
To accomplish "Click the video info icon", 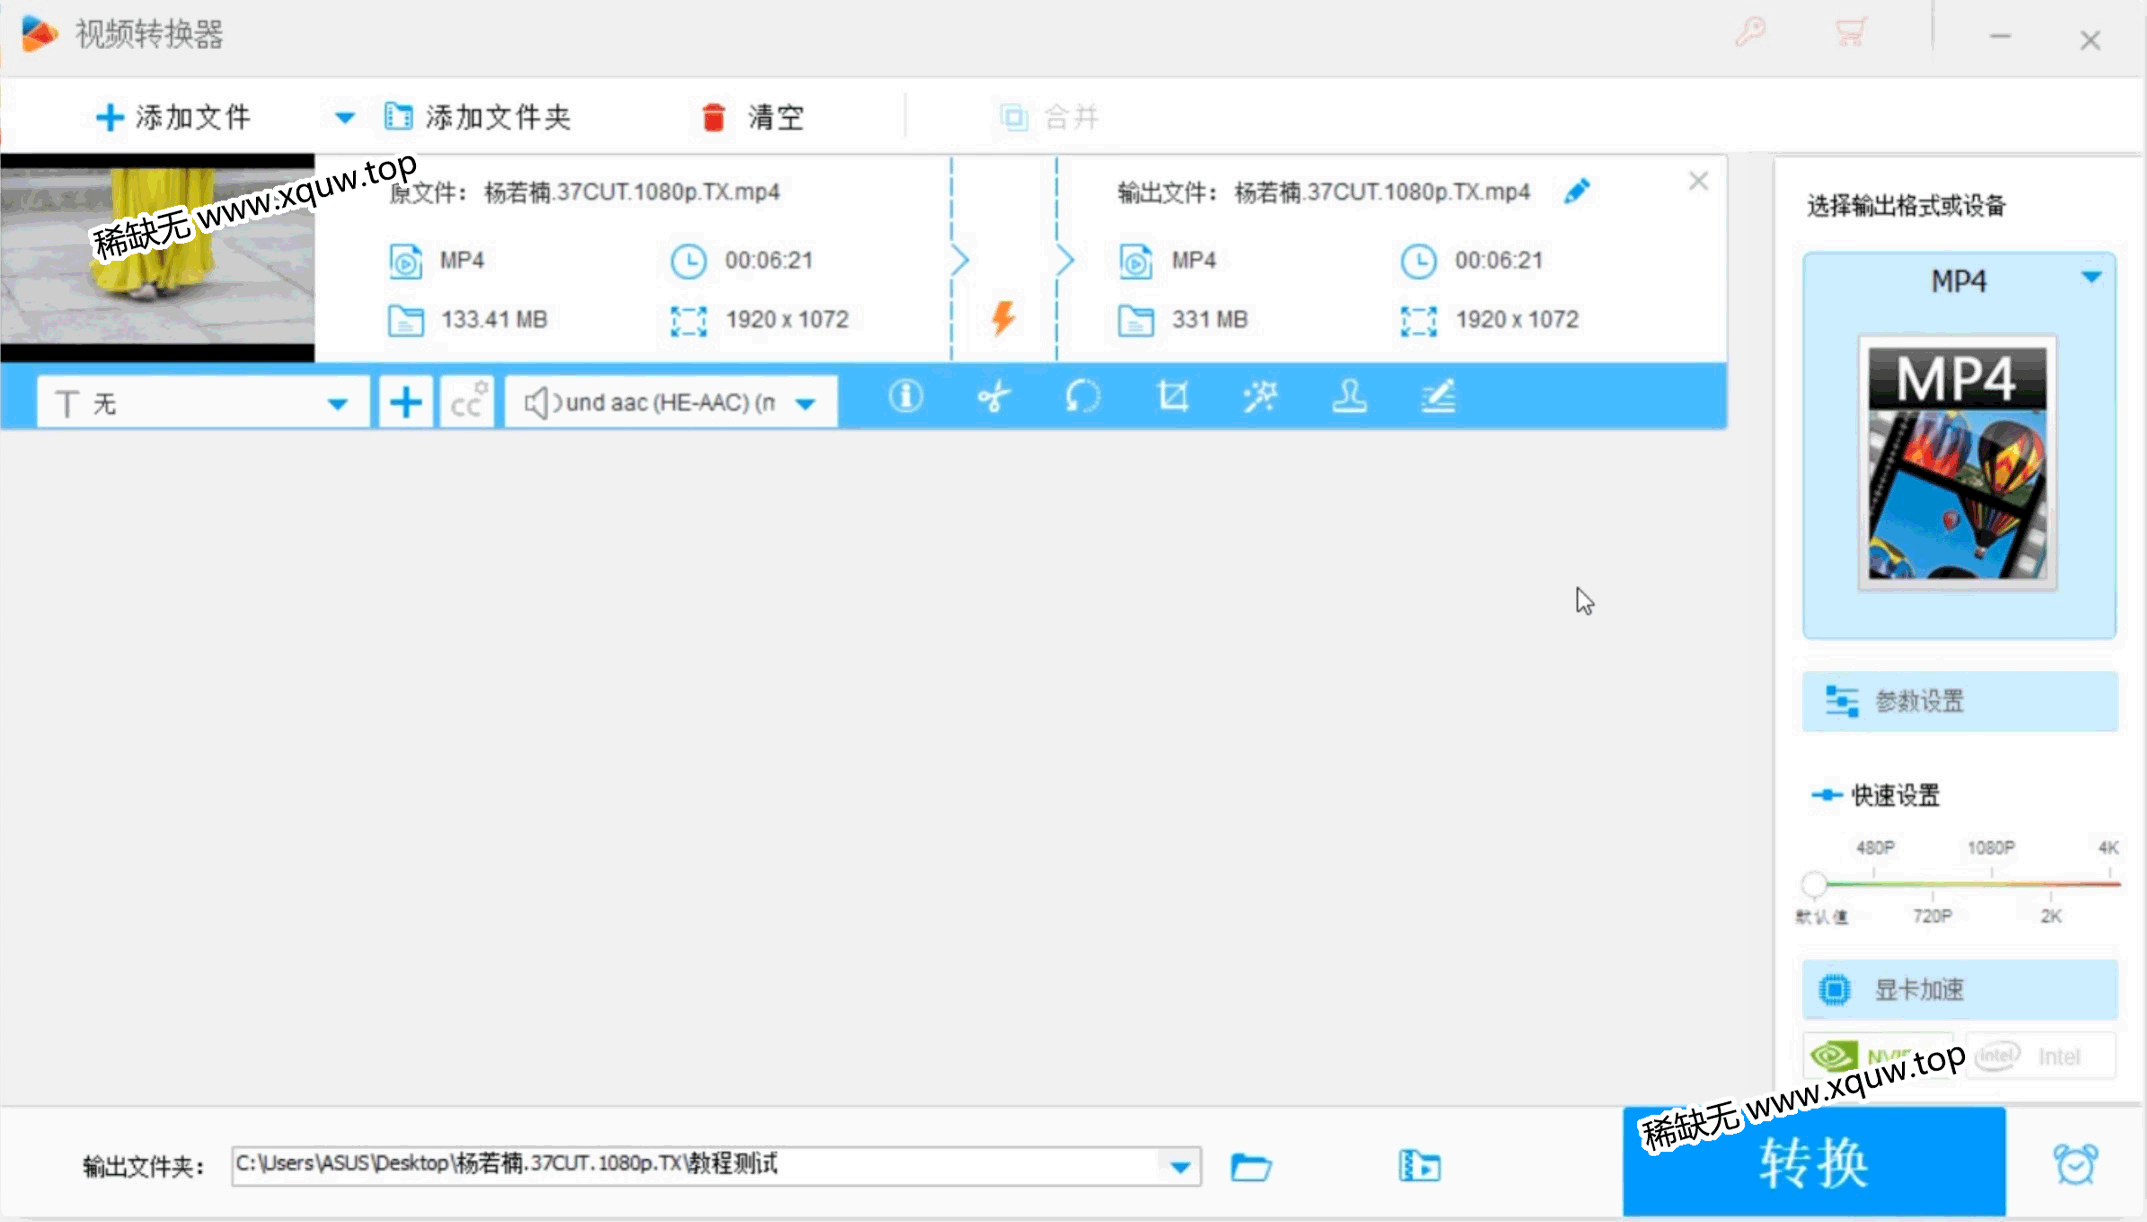I will [x=904, y=397].
